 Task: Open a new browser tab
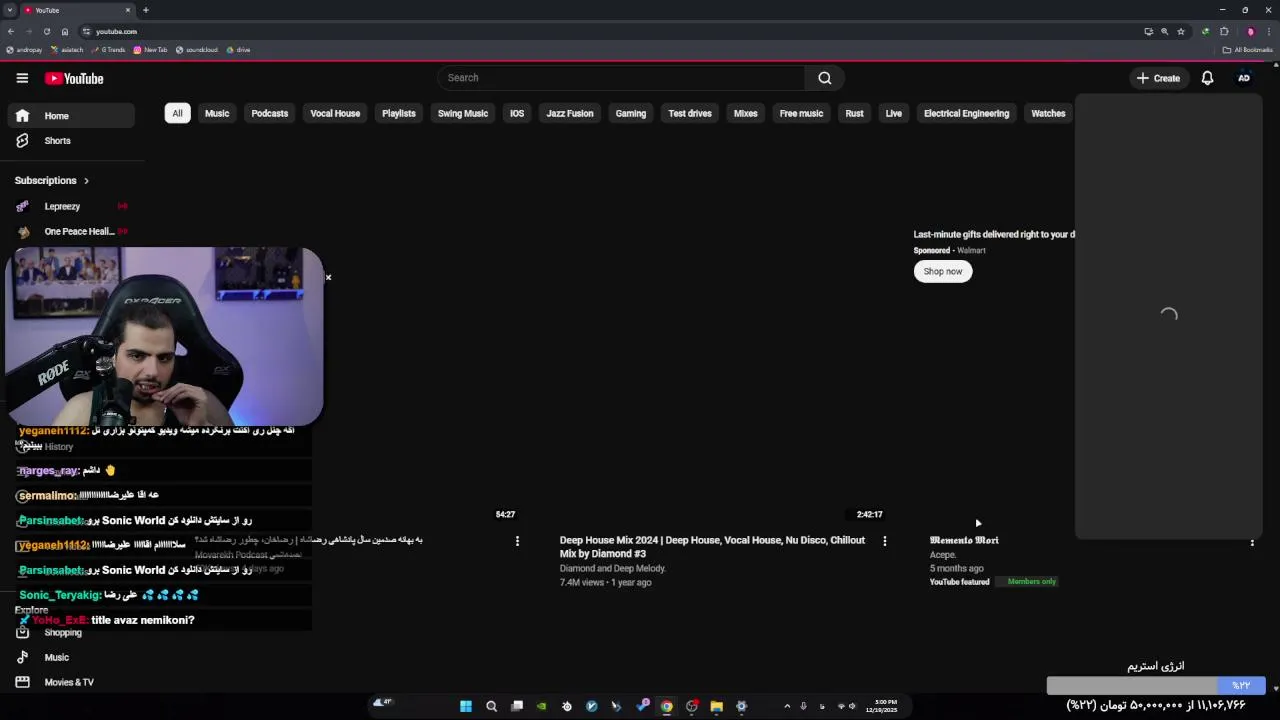click(146, 10)
